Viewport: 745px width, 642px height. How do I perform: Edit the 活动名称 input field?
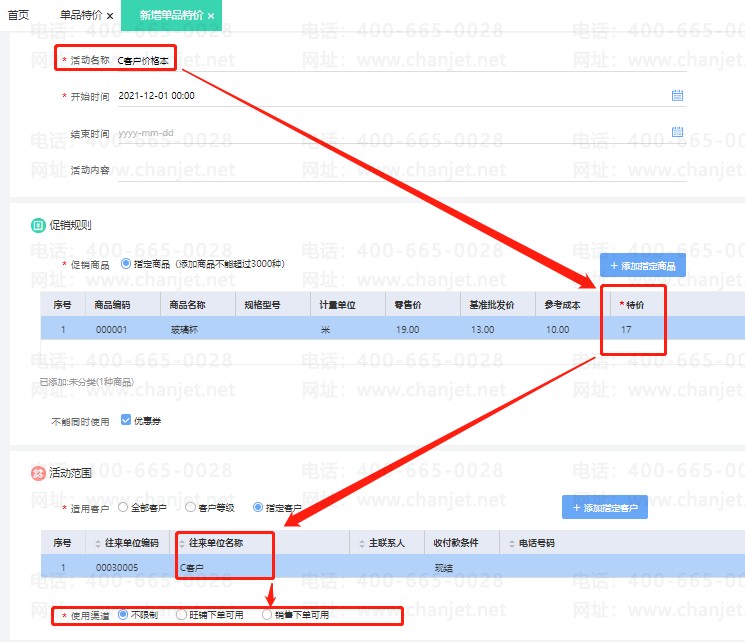tap(401, 61)
